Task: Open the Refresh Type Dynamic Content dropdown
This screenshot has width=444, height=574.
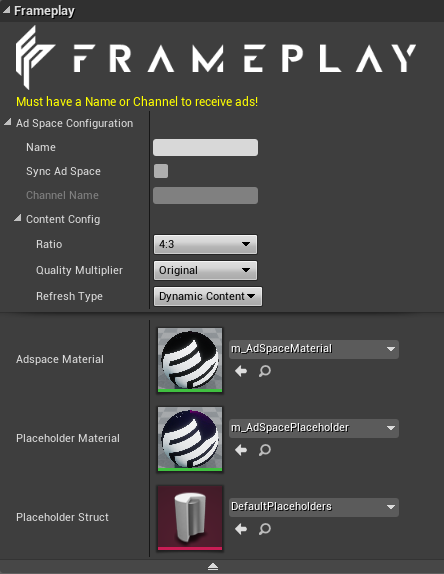Action: tap(208, 296)
